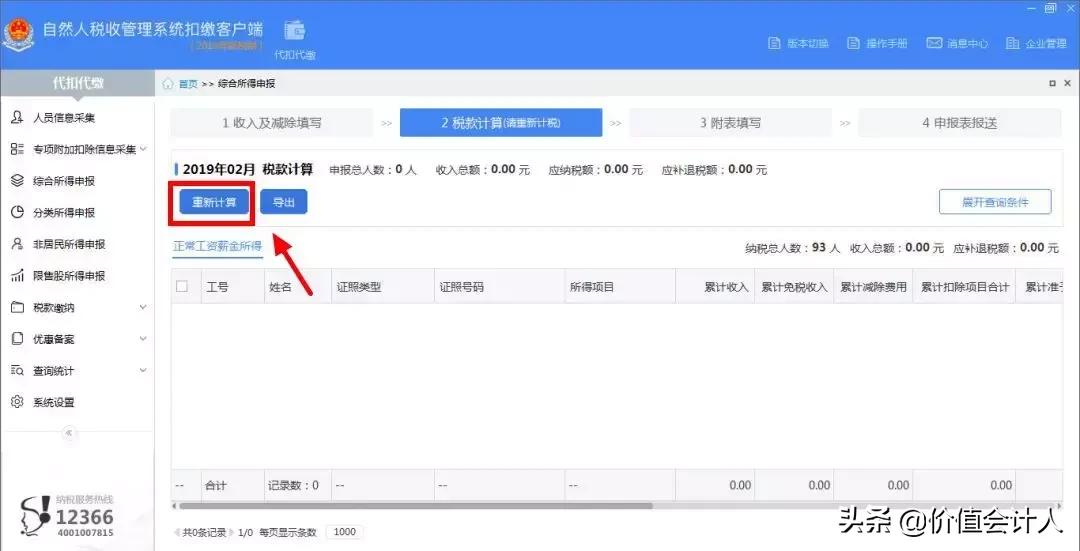The width and height of the screenshot is (1080, 551).
Task: Click the 代扣代缴 sidebar header tab
Action: [78, 83]
